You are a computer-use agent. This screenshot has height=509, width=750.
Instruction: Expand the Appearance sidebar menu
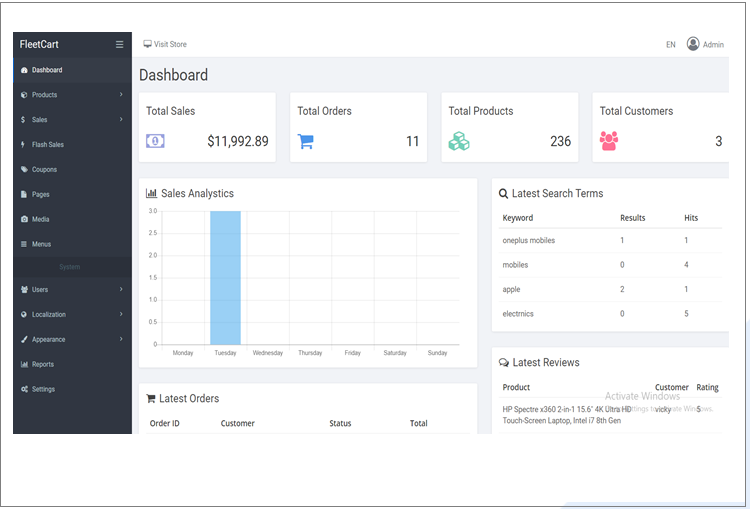tap(121, 339)
